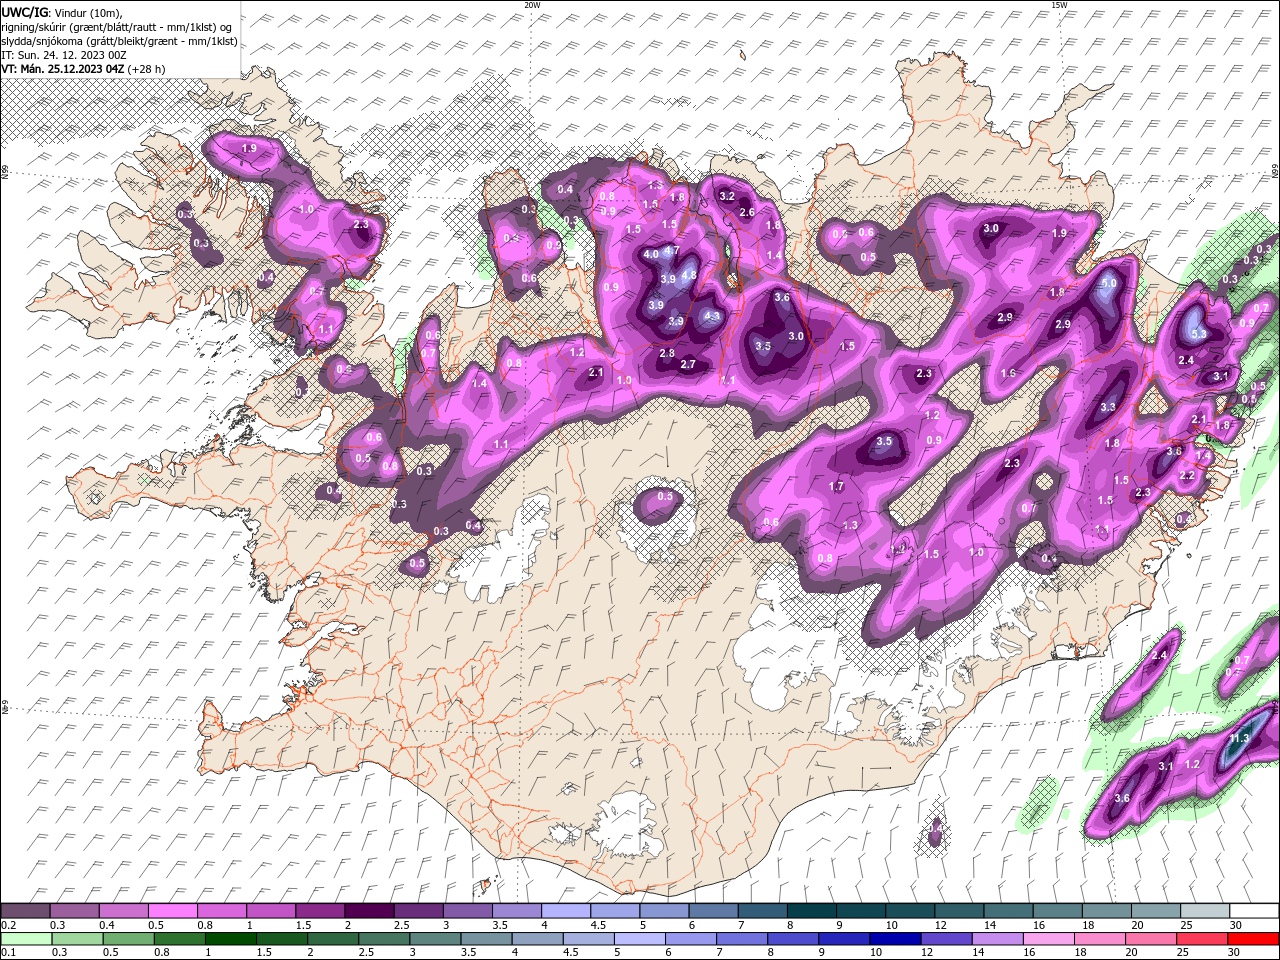Select the white swatch after 30 in the top legend
Viewport: 1280px width, 960px height.
(x=1253, y=911)
